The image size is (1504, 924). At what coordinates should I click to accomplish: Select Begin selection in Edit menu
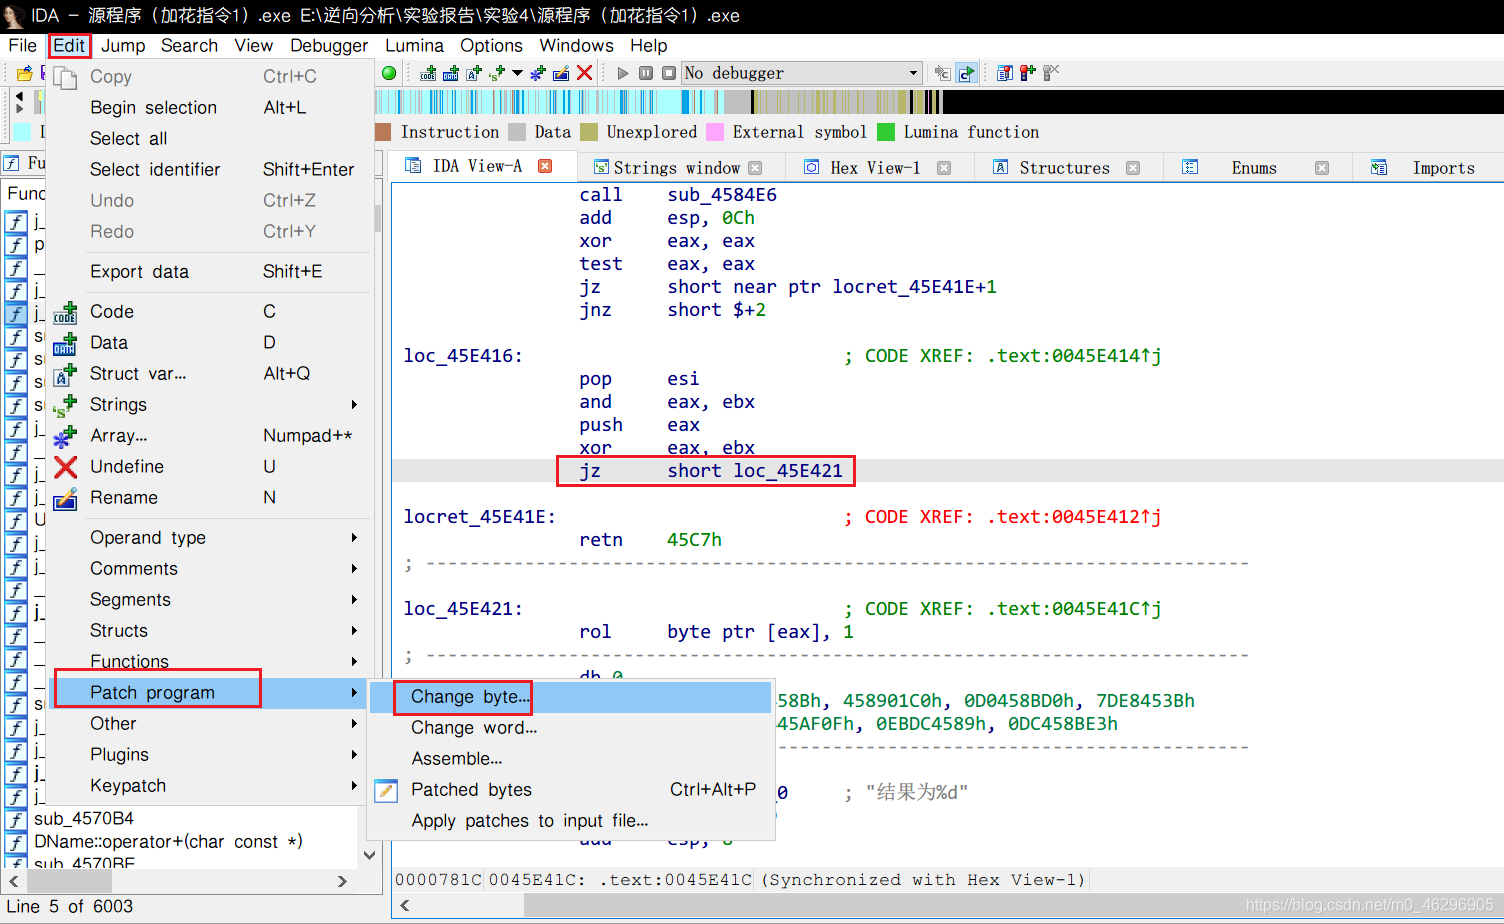coord(209,108)
